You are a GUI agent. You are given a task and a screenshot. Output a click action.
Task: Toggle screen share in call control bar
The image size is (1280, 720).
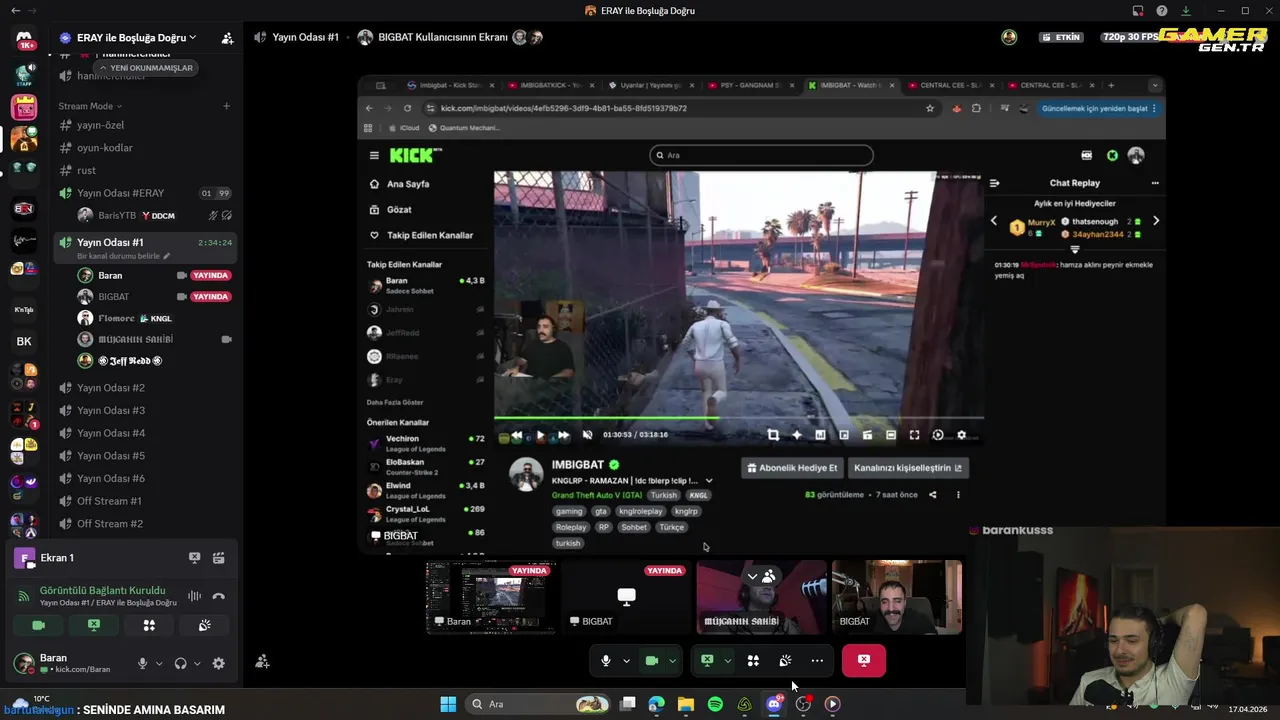click(707, 660)
